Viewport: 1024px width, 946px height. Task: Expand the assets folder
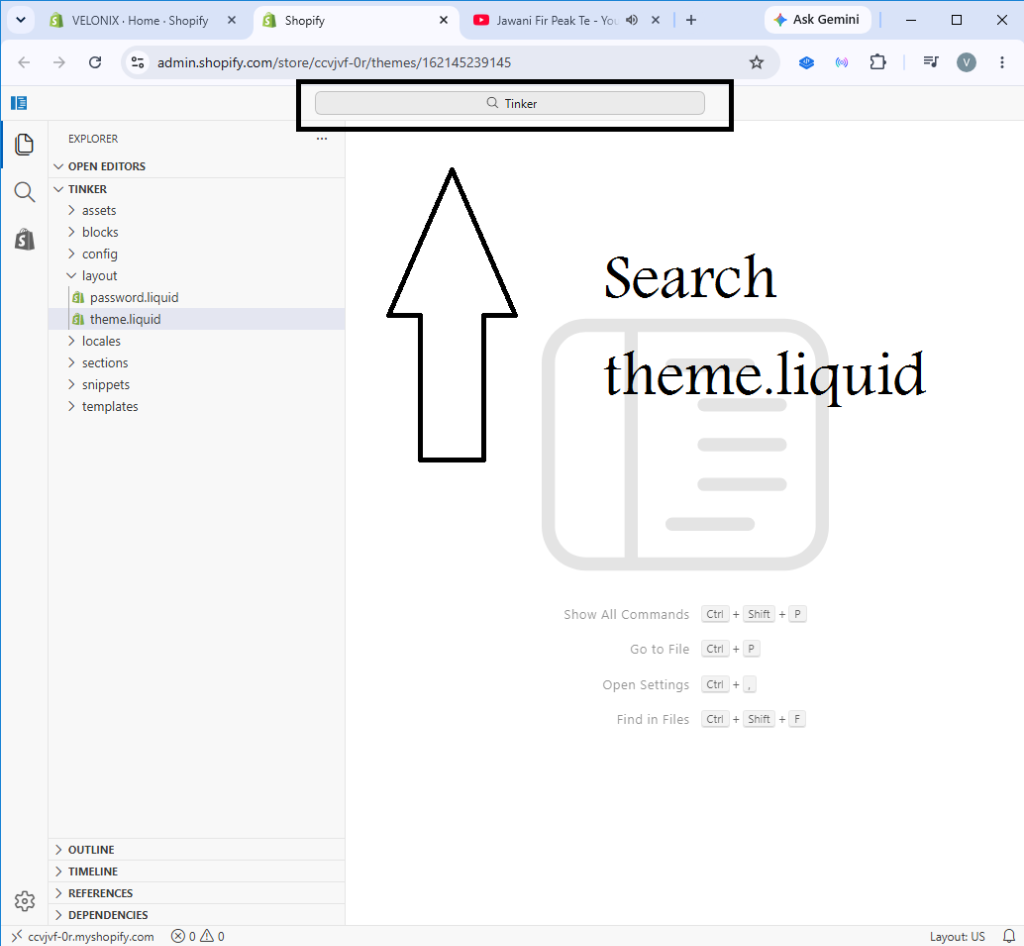coord(197,211)
